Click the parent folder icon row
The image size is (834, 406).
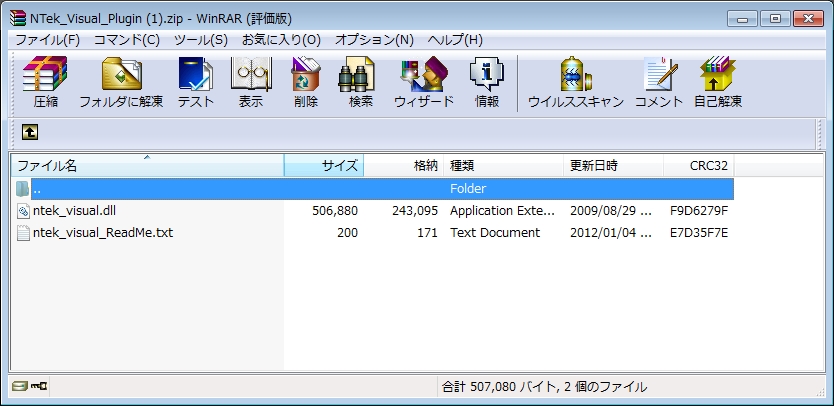click(22, 188)
